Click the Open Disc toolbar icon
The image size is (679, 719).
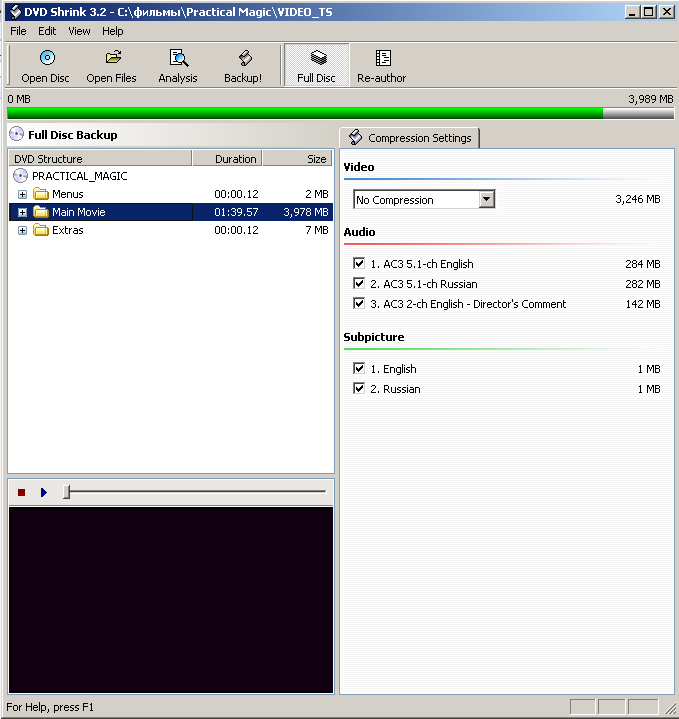(x=47, y=58)
